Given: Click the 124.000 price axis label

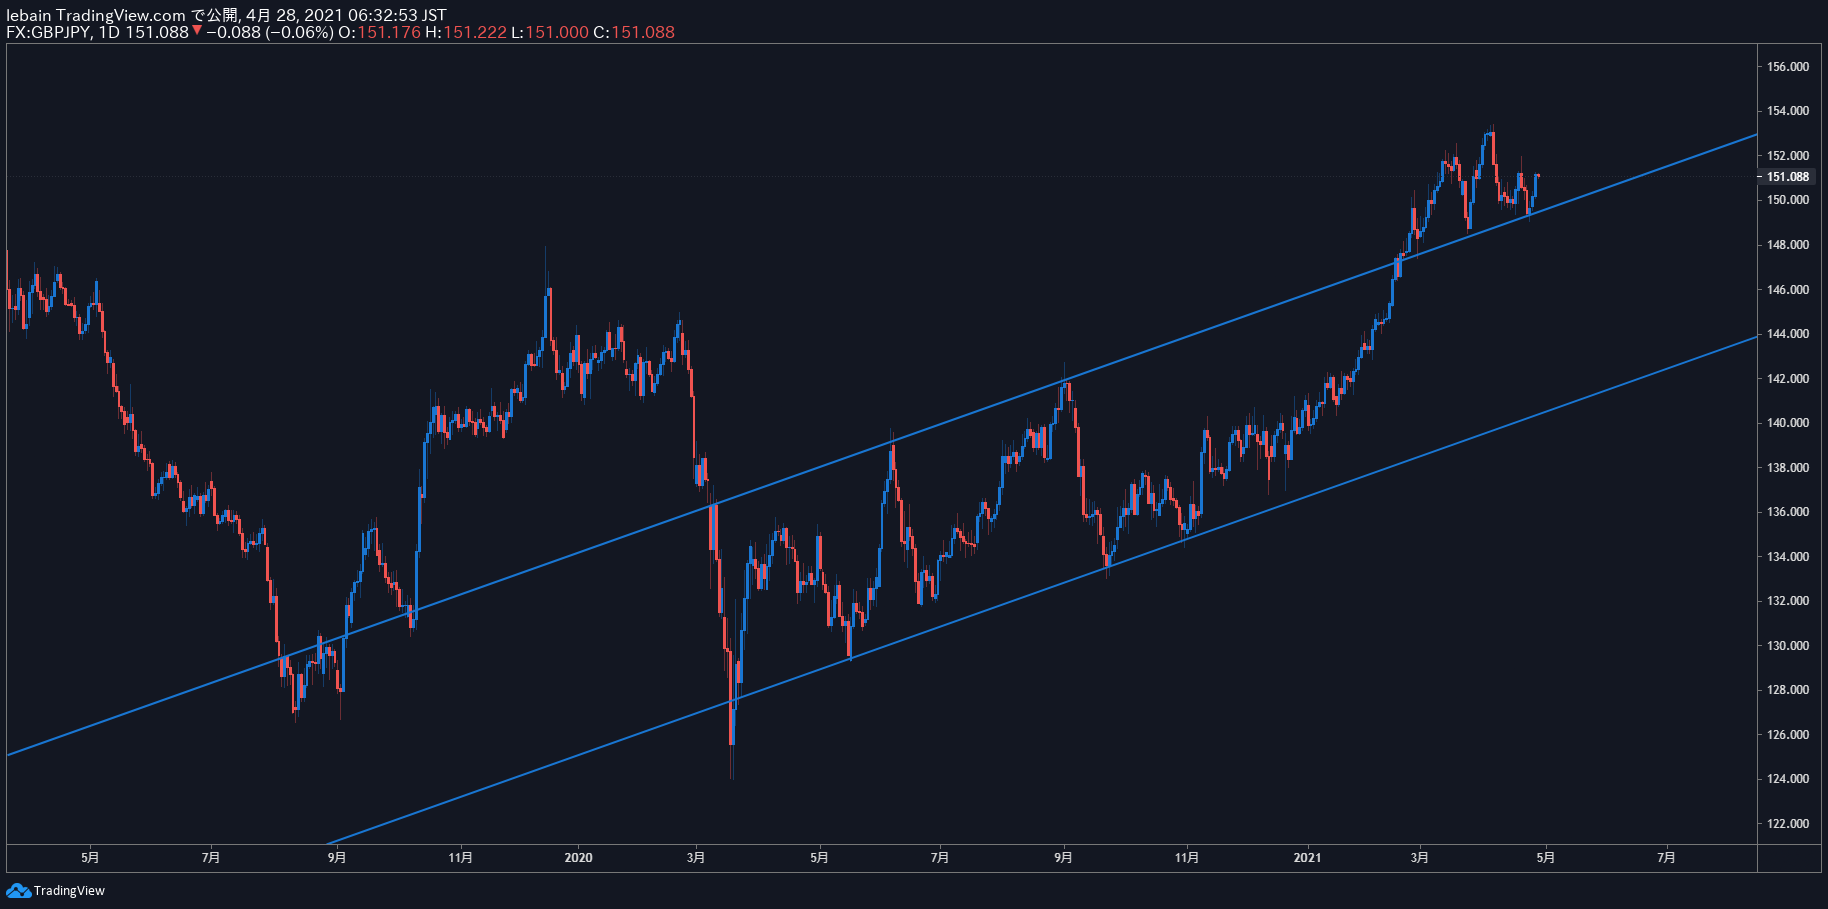Looking at the screenshot, I should [1787, 779].
